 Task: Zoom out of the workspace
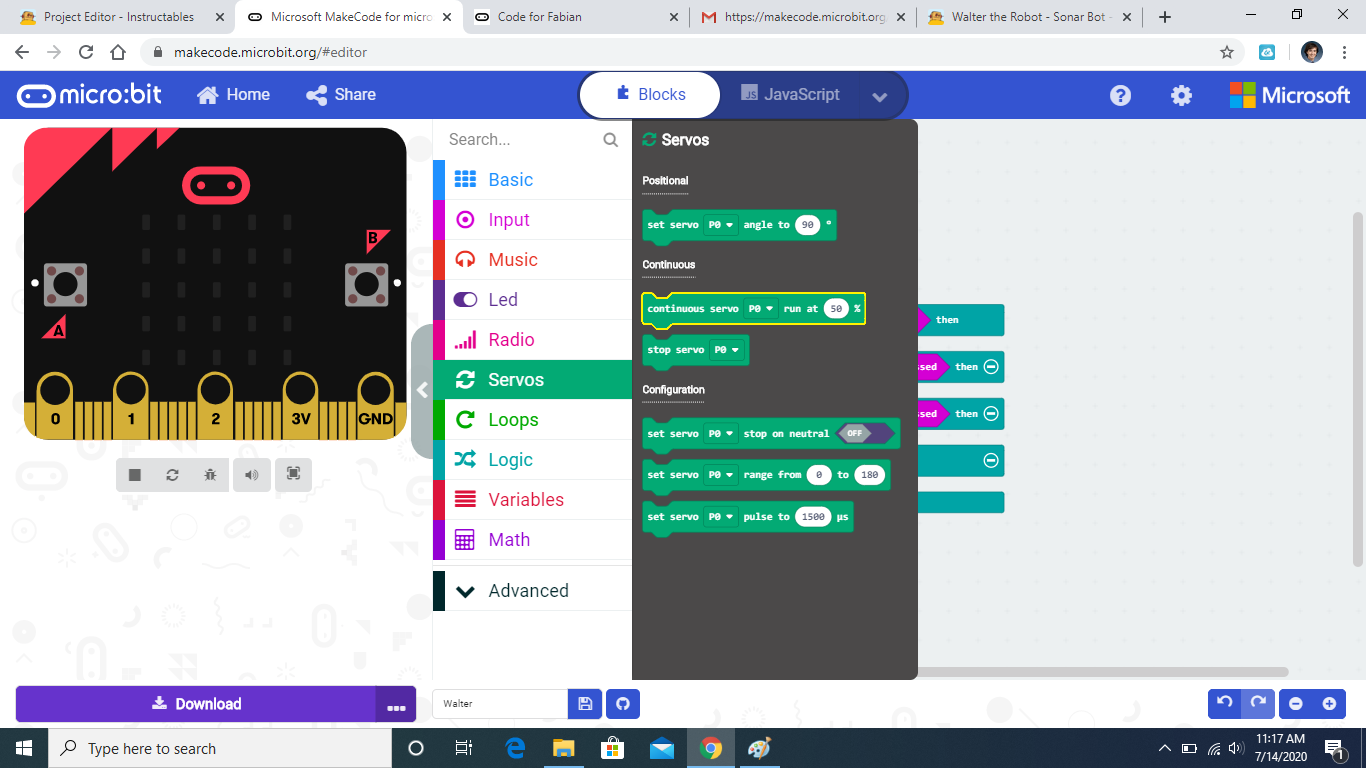(1296, 704)
